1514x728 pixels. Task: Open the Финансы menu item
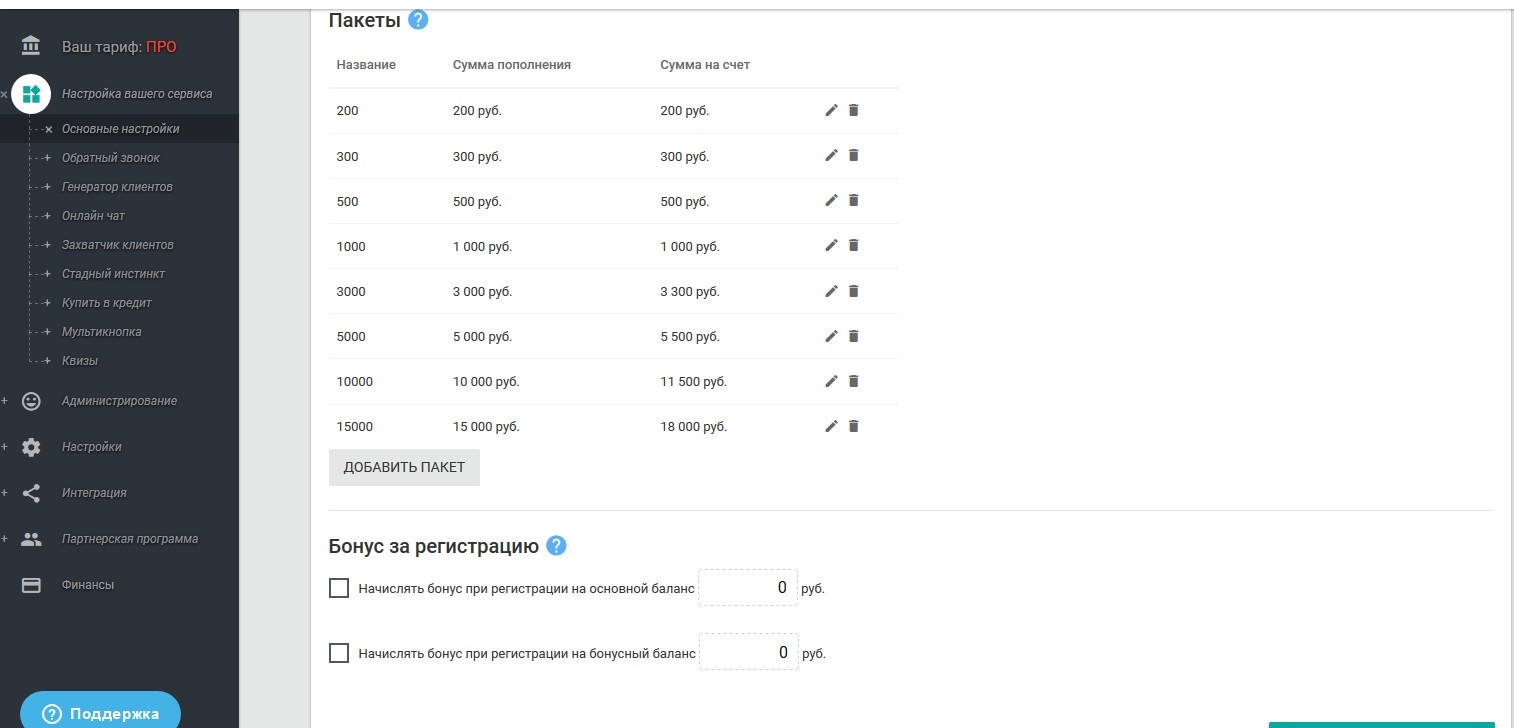[x=88, y=585]
